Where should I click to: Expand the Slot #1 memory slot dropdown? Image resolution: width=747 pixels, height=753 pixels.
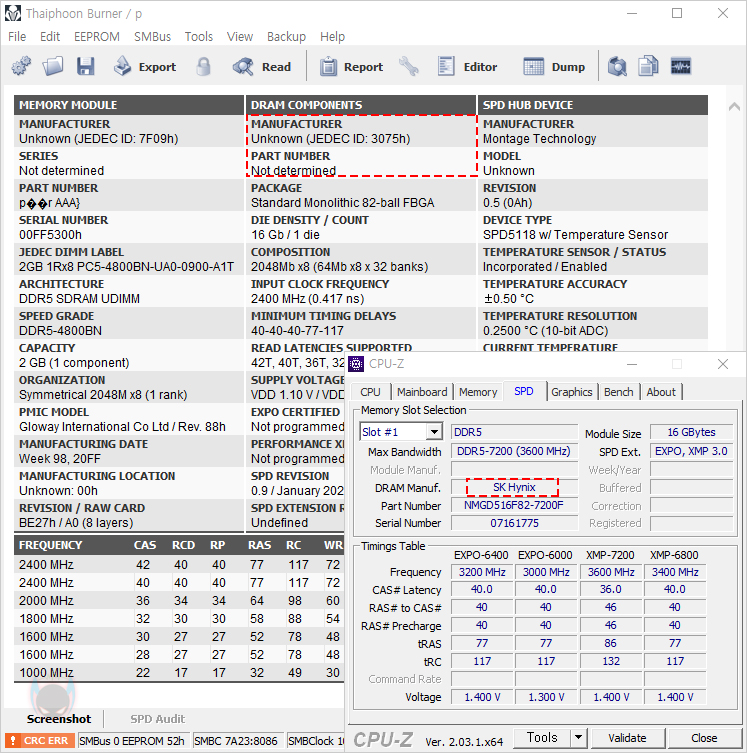(434, 432)
